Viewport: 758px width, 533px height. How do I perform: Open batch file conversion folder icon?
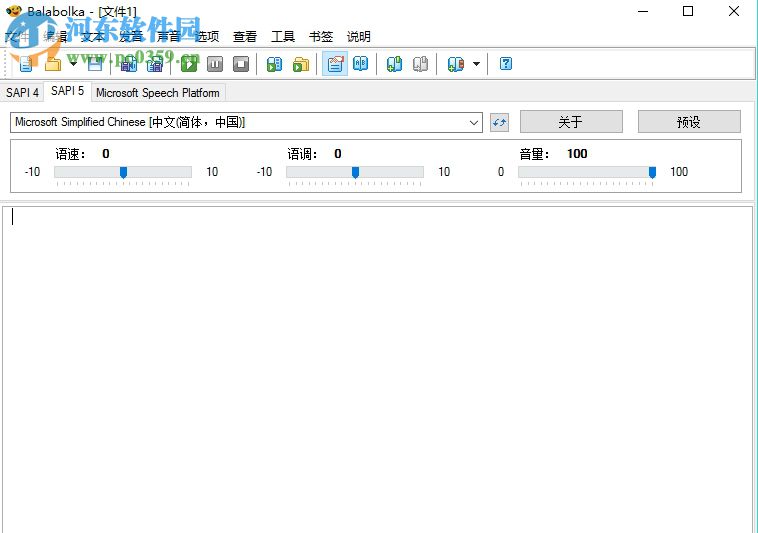click(301, 64)
